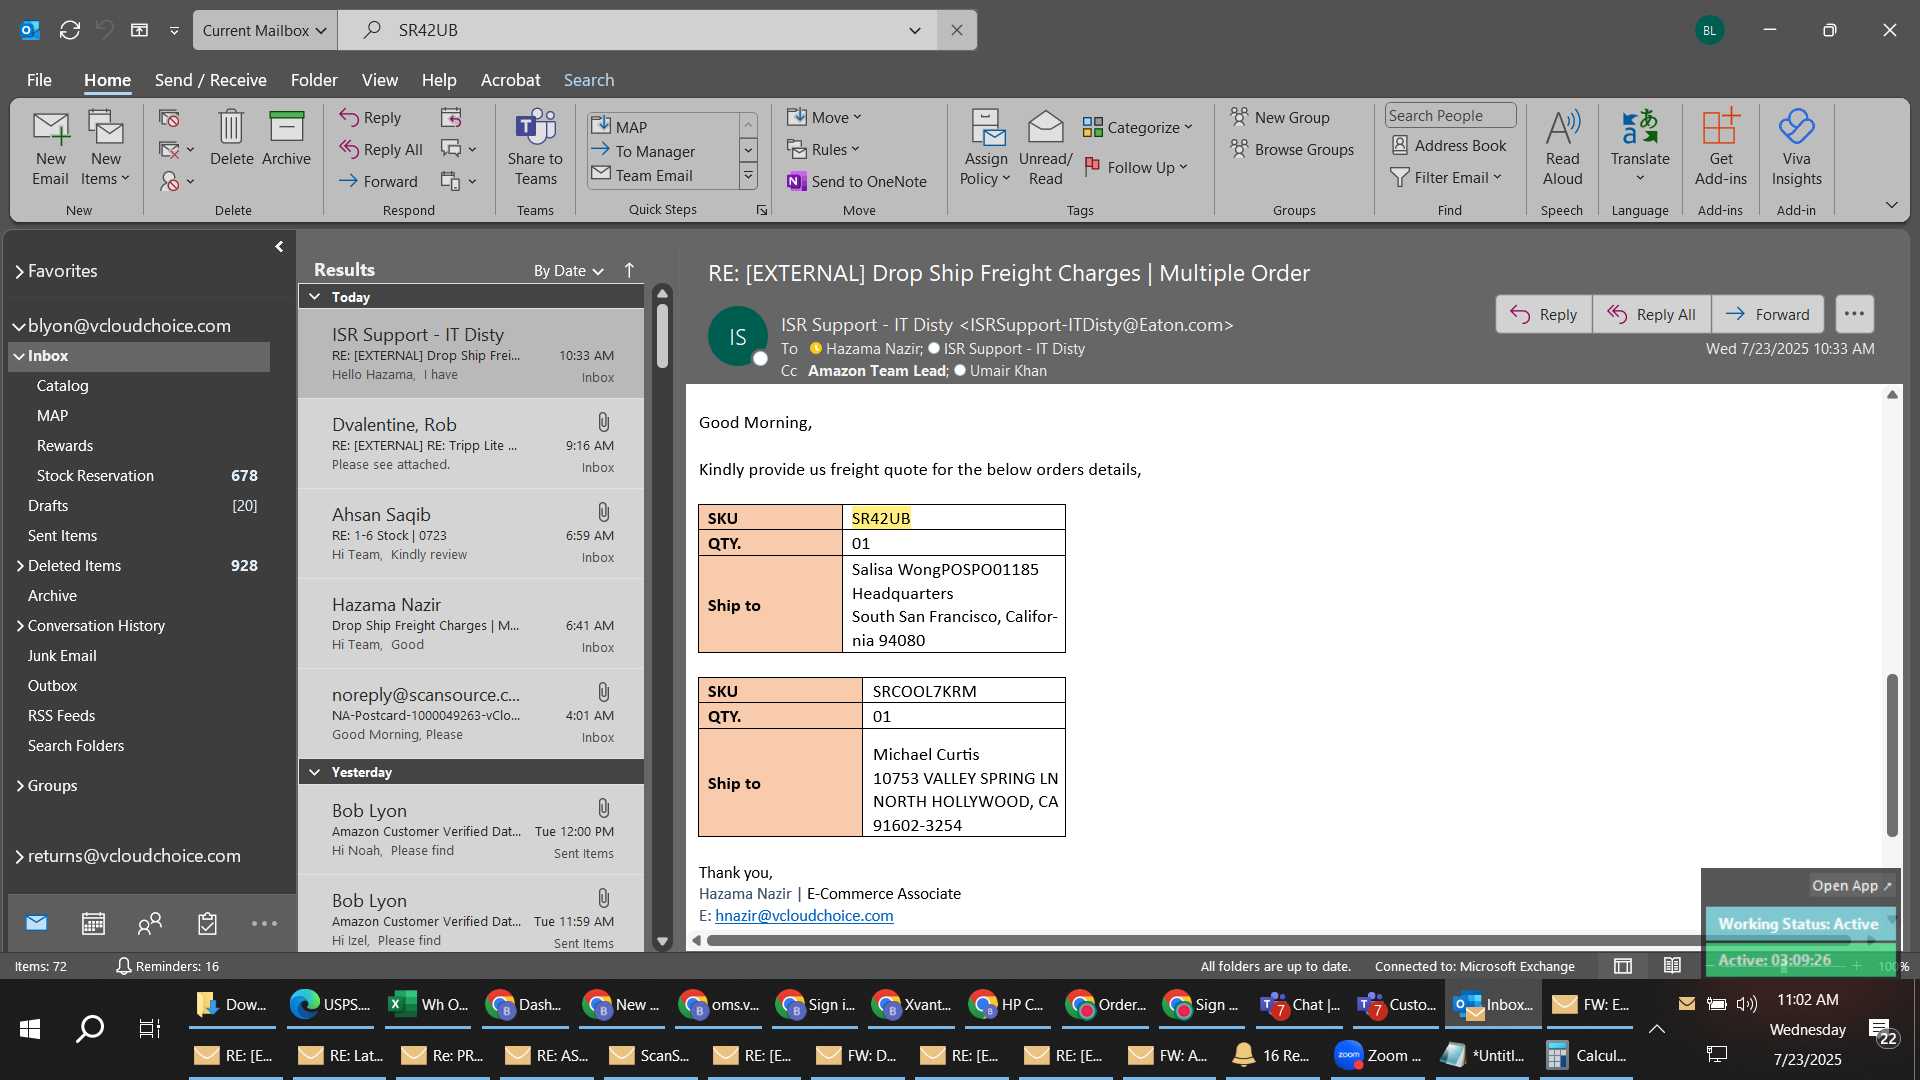Switch to Reading view layout icon
This screenshot has width=1920, height=1080.
point(1672,966)
